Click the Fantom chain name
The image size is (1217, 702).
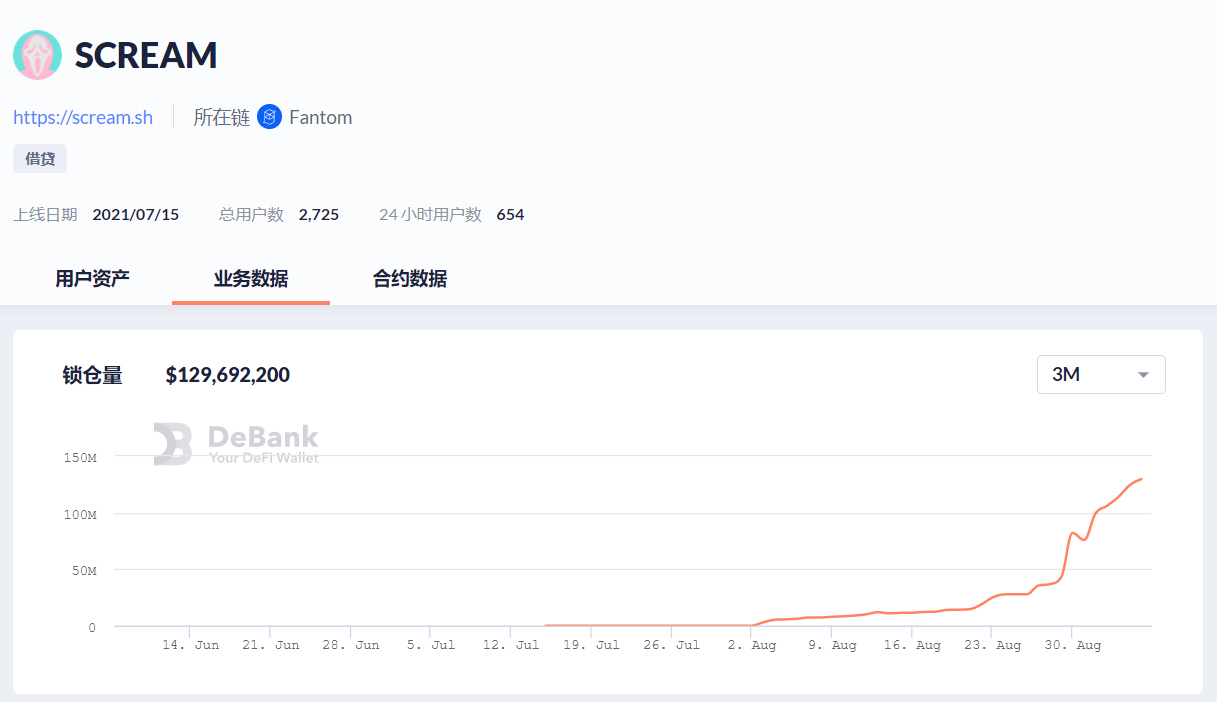coord(321,117)
